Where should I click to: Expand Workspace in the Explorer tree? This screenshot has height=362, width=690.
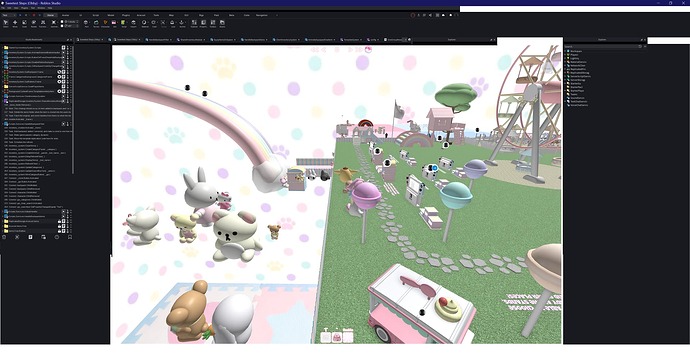tap(565, 51)
